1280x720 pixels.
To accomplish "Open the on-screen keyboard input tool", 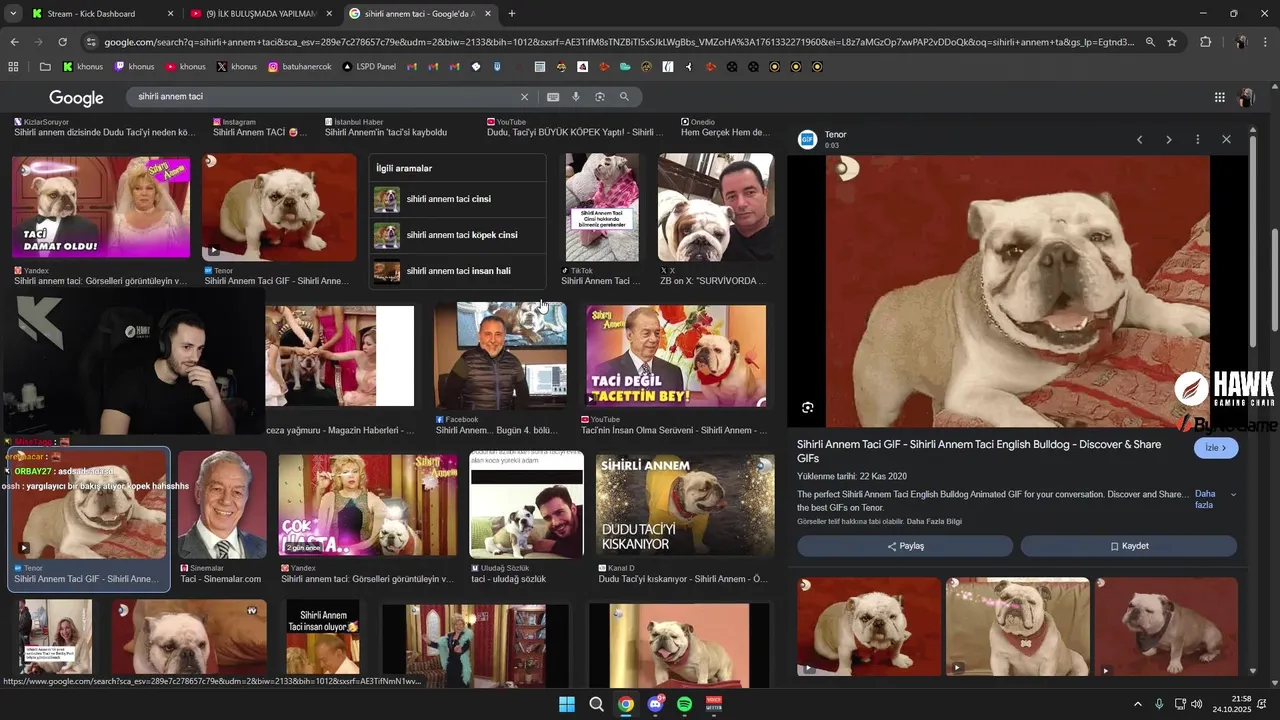I will [553, 97].
